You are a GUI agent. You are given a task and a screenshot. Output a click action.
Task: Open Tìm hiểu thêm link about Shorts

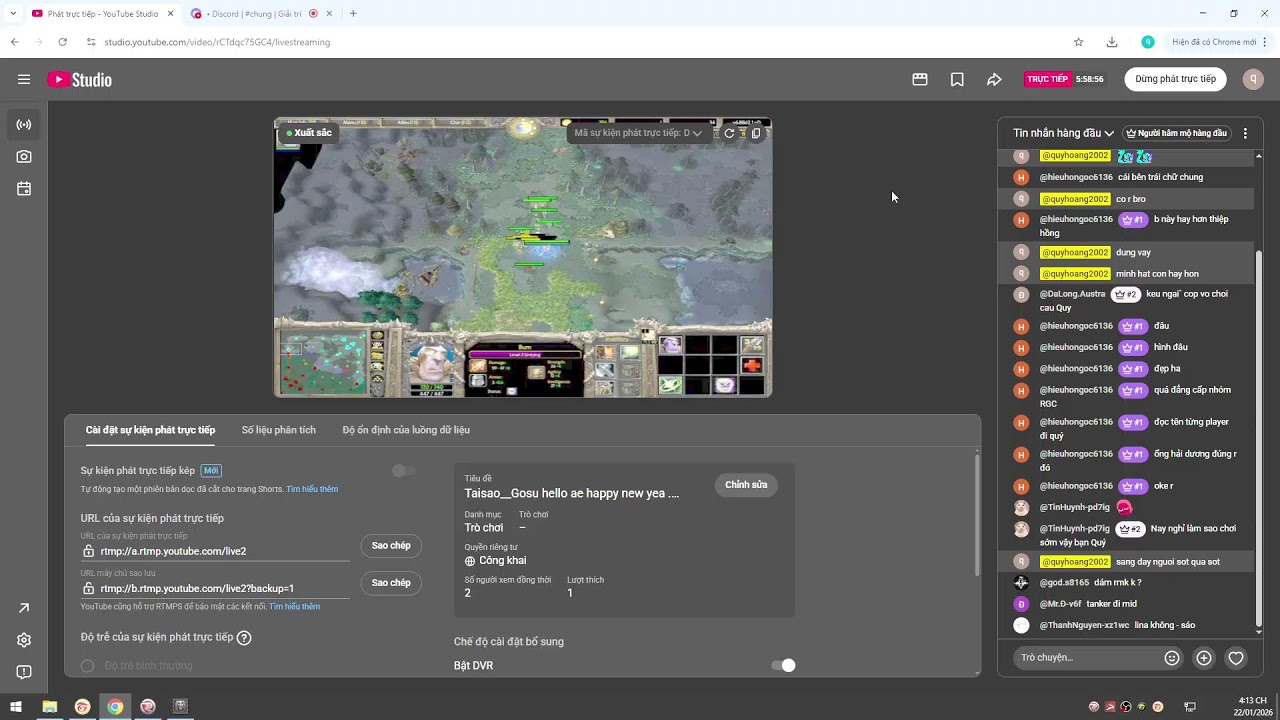point(312,489)
